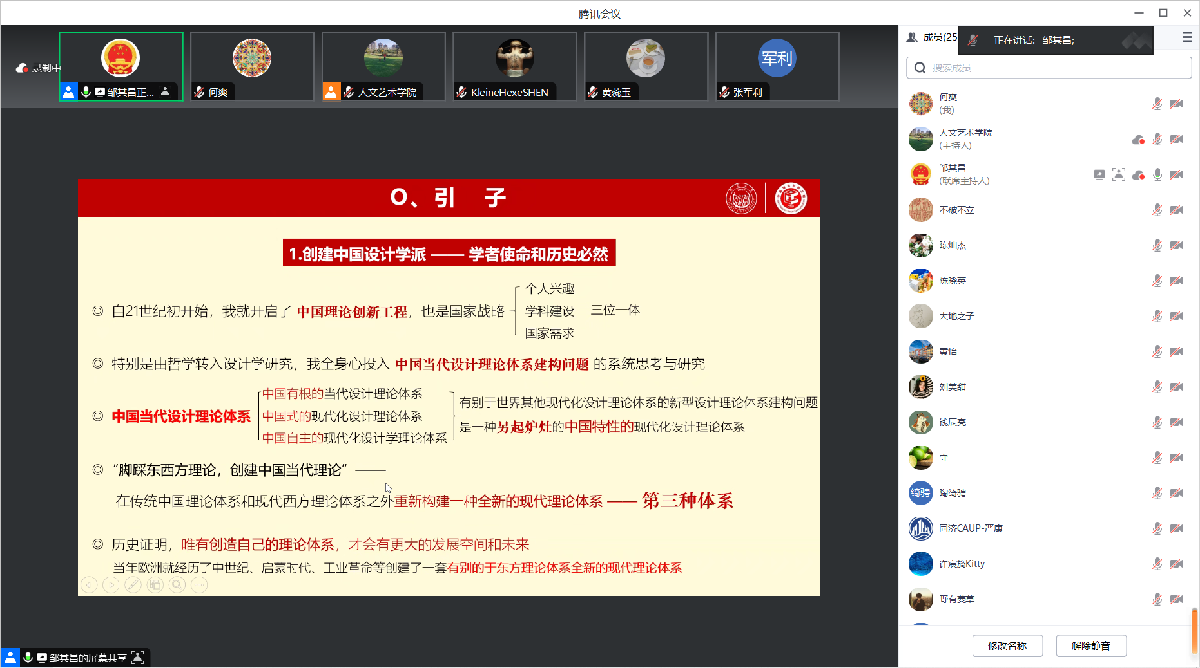Select the KleineHexeSHEN video thumbnail

(515, 65)
